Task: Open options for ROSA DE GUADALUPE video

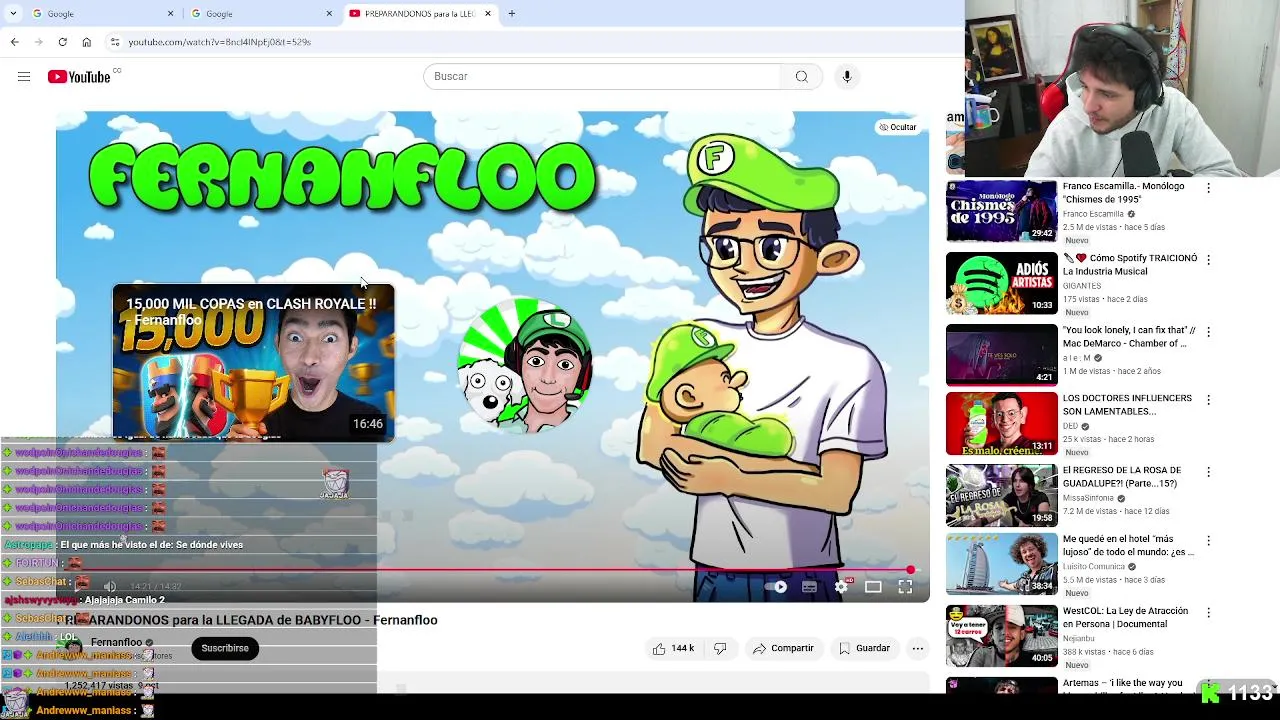Action: [1208, 472]
